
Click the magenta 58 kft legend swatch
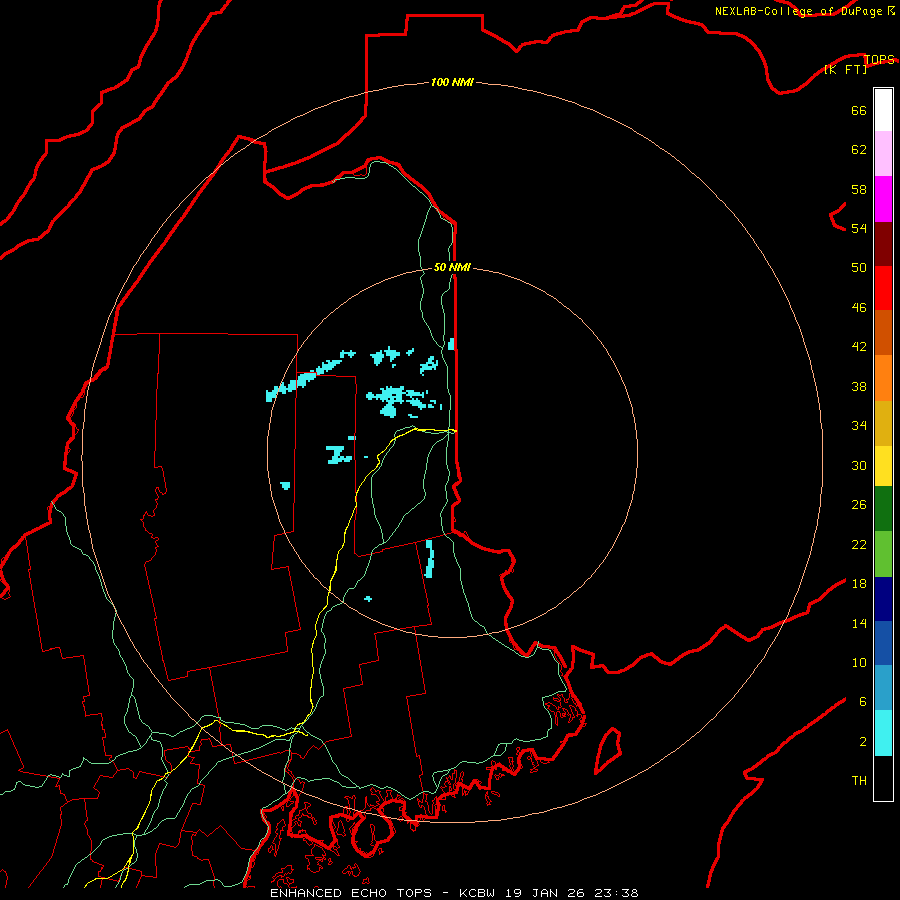pos(883,199)
